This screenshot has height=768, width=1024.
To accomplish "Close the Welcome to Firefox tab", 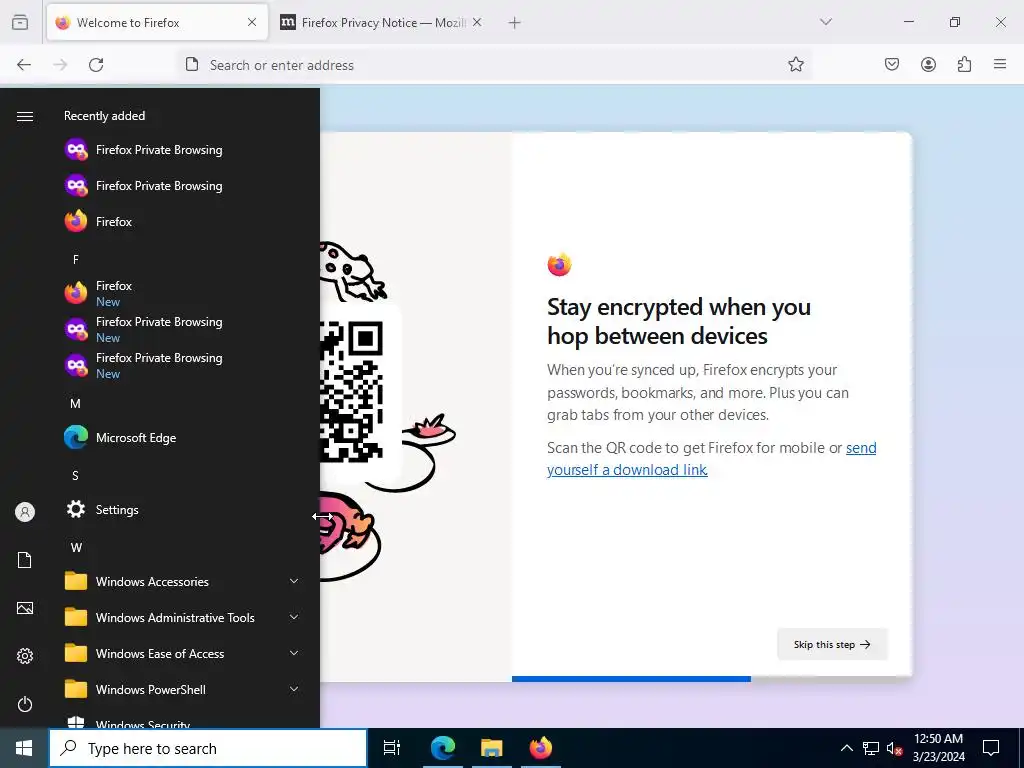I will pyautogui.click(x=252, y=22).
